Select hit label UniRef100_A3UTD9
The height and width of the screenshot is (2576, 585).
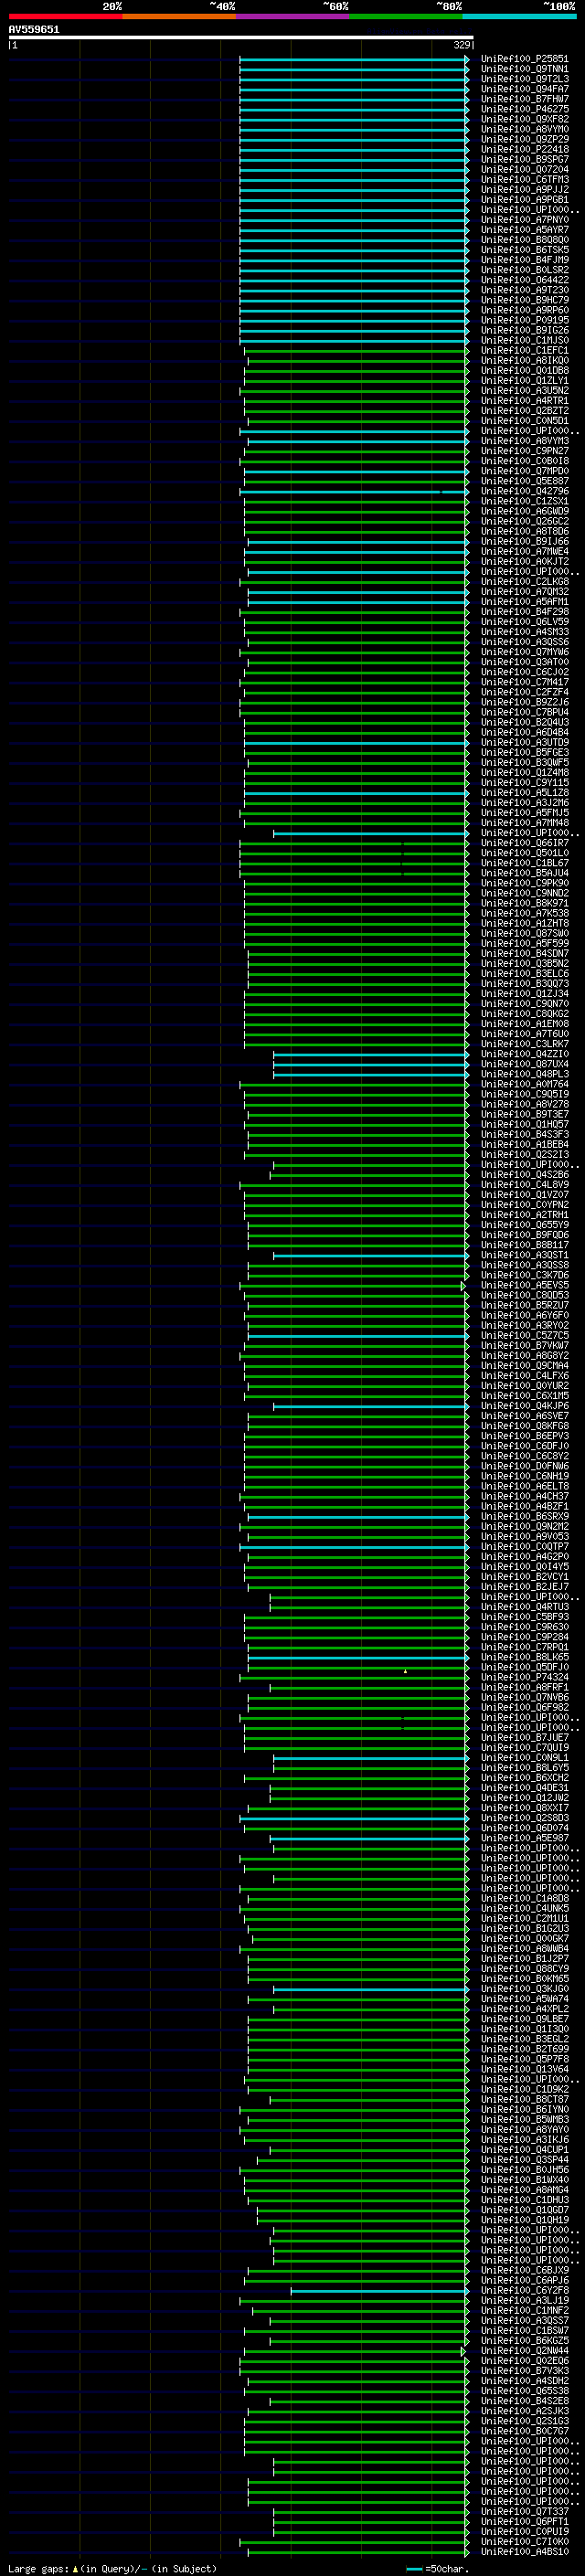(x=524, y=742)
